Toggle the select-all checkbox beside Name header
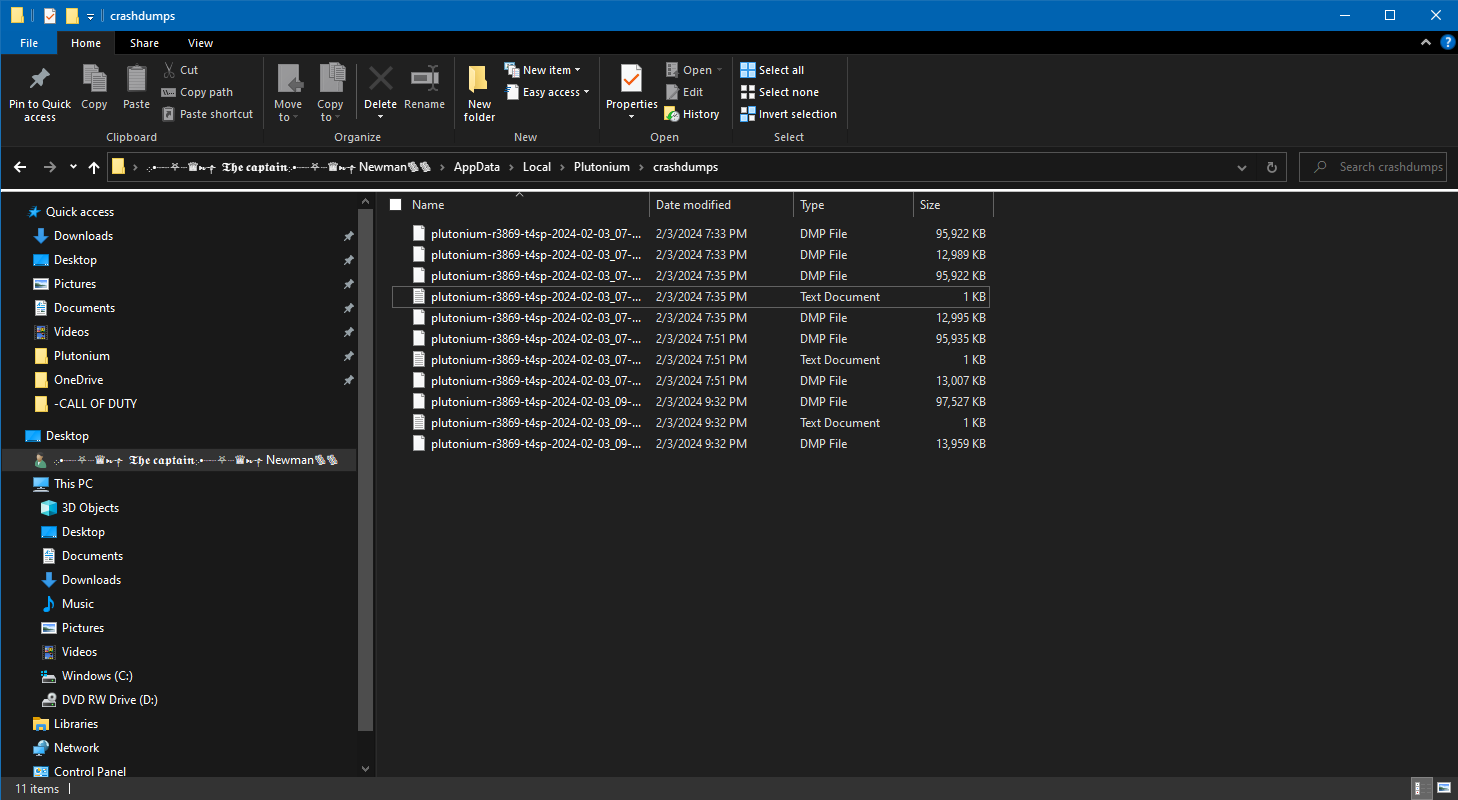This screenshot has width=1458, height=800. pyautogui.click(x=395, y=205)
